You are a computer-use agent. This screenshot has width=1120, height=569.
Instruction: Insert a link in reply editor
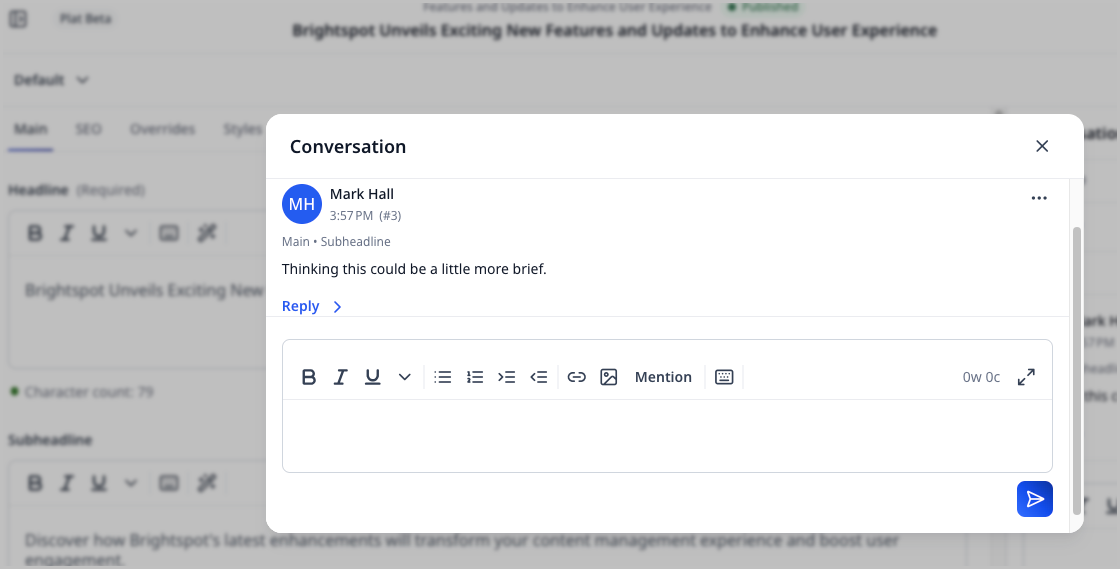pos(576,377)
